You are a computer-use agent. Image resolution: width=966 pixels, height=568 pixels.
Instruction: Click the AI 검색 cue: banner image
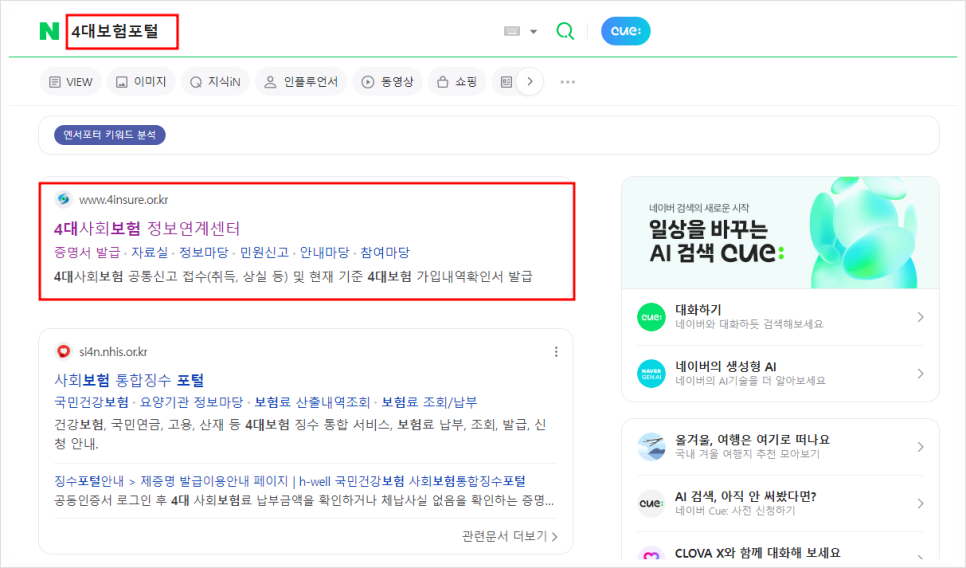coord(780,233)
